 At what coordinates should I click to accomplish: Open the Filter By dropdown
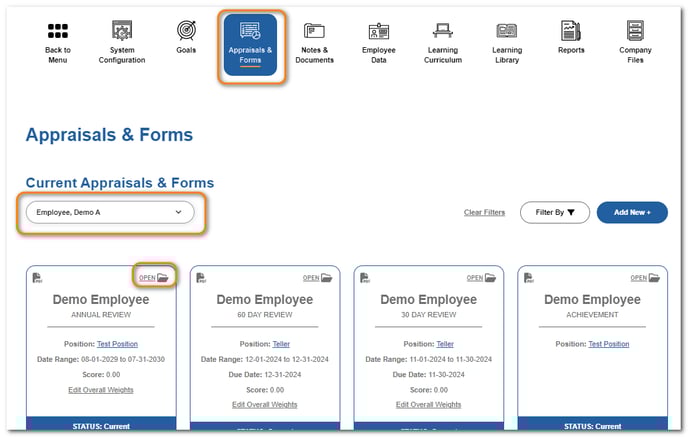(x=554, y=212)
